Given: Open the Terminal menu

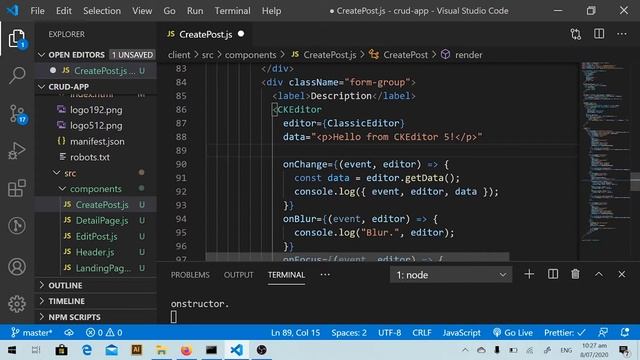Looking at the screenshot, I should pyautogui.click(x=233, y=11).
